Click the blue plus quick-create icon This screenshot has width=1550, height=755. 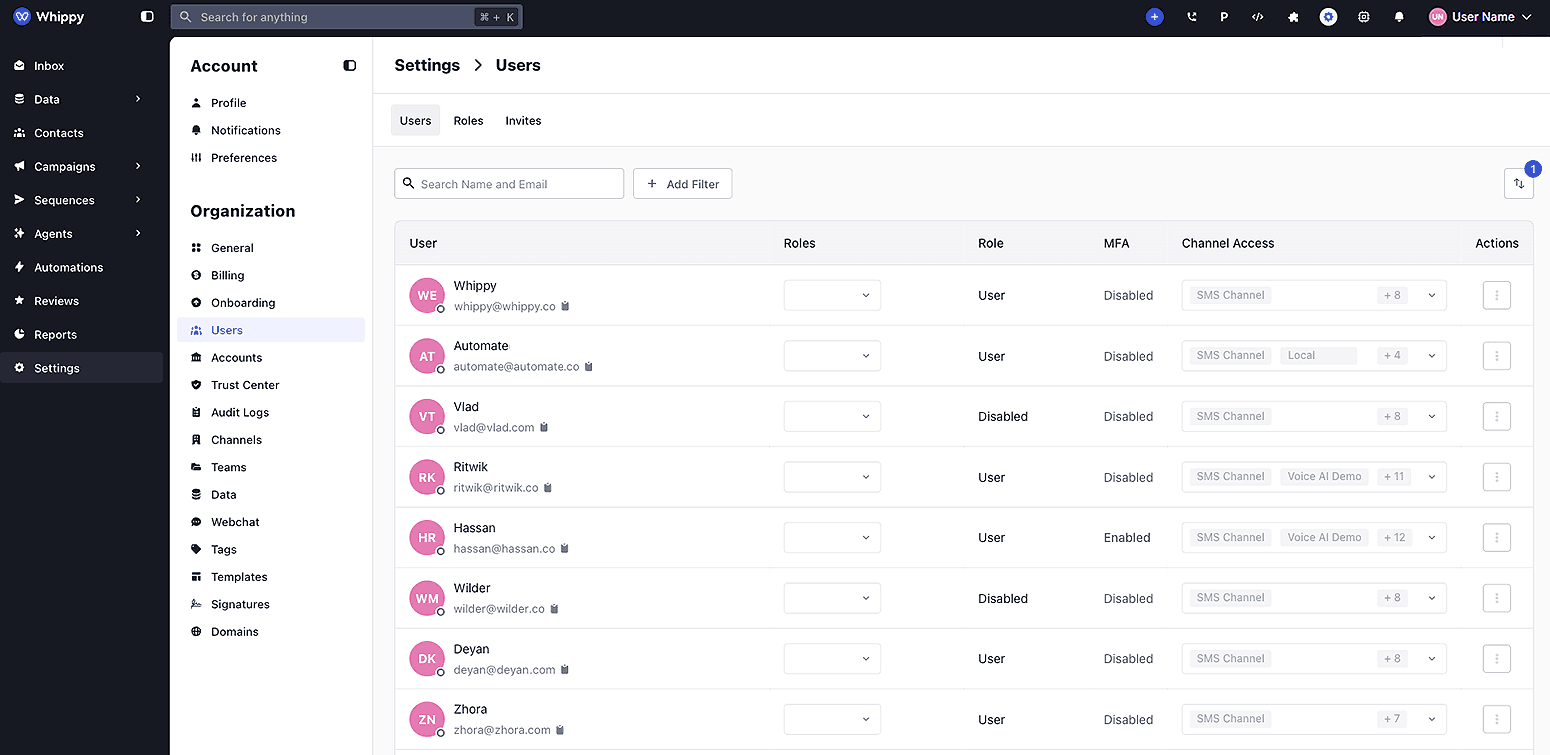click(1155, 16)
